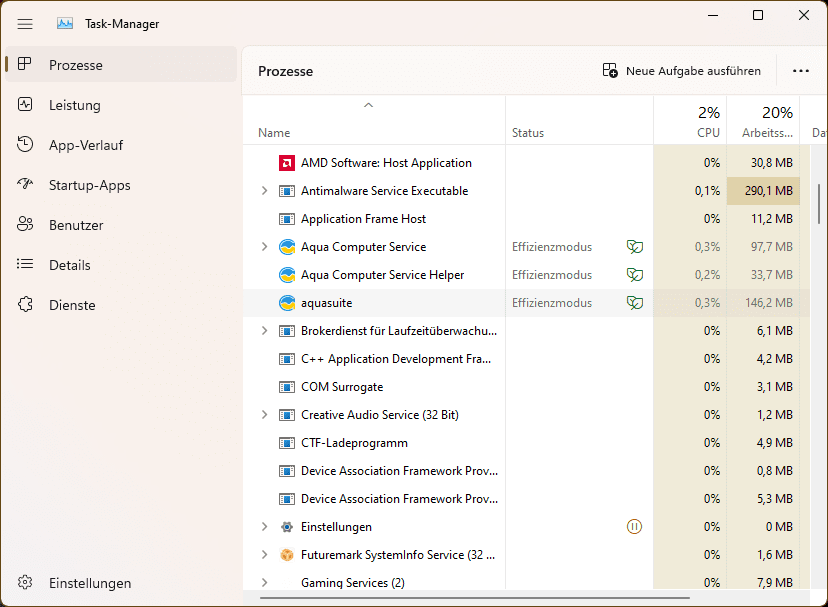828x607 pixels.
Task: Click the aquasuite process icon
Action: [287, 303]
